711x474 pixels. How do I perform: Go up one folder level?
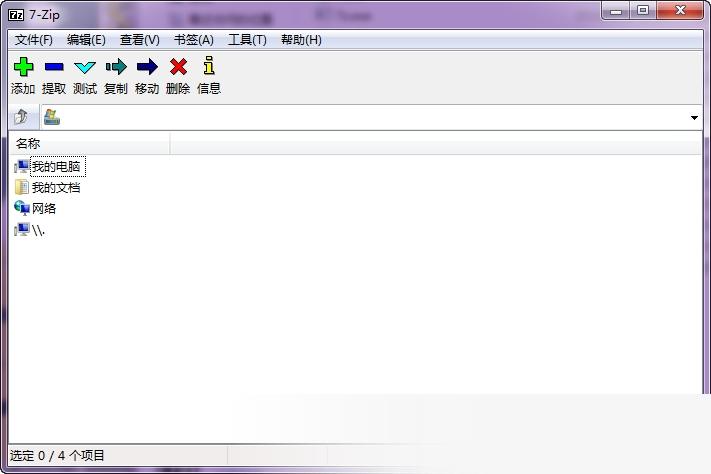pyautogui.click(x=21, y=117)
